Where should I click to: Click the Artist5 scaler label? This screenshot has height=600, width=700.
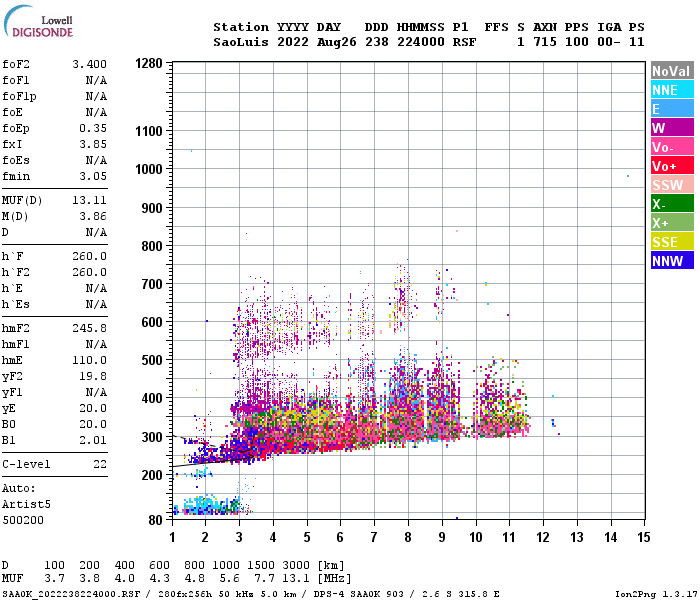26,504
